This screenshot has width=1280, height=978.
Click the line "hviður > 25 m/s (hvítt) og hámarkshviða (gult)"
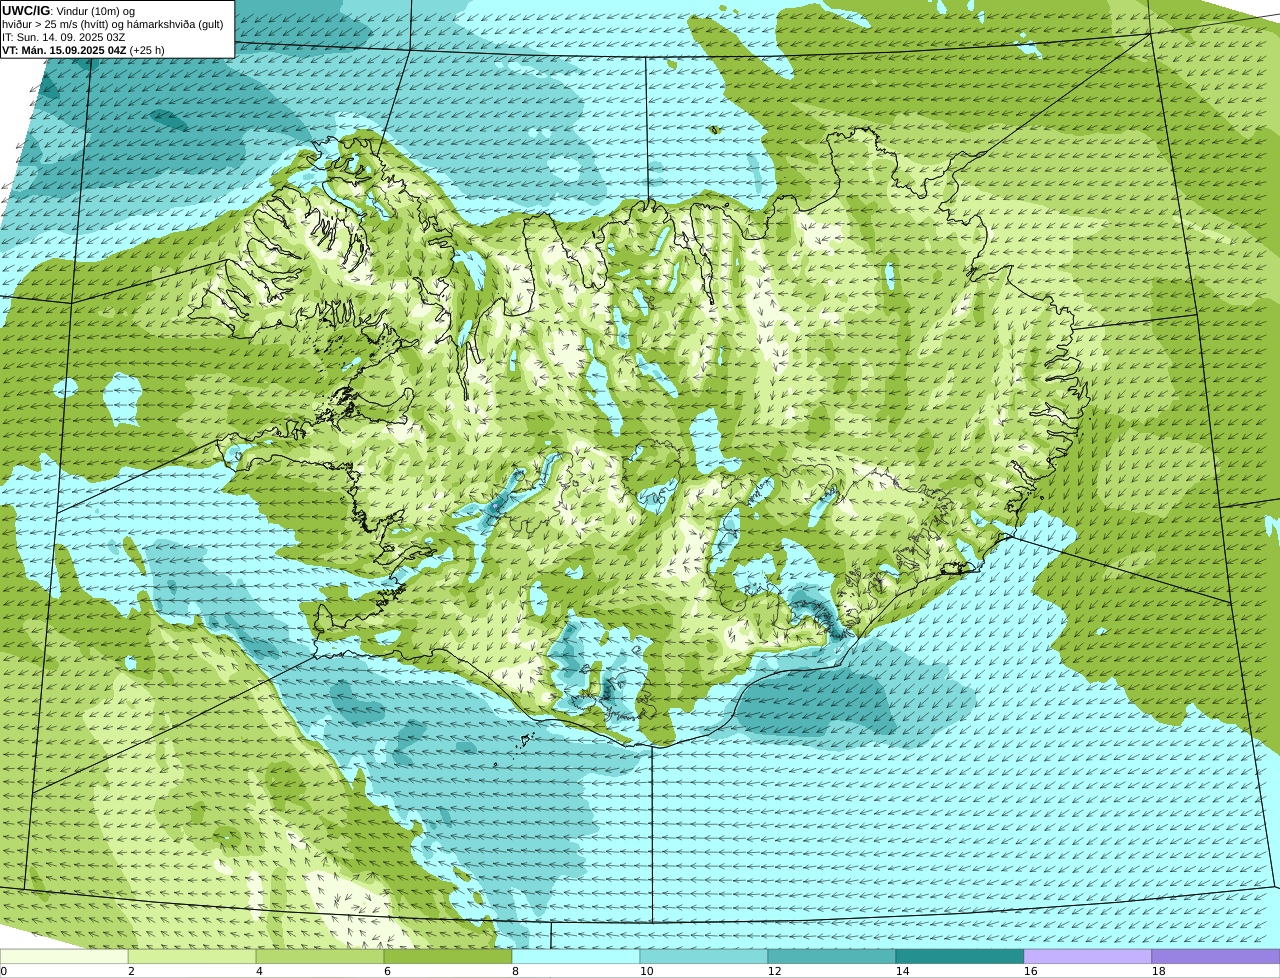pyautogui.click(x=113, y=24)
